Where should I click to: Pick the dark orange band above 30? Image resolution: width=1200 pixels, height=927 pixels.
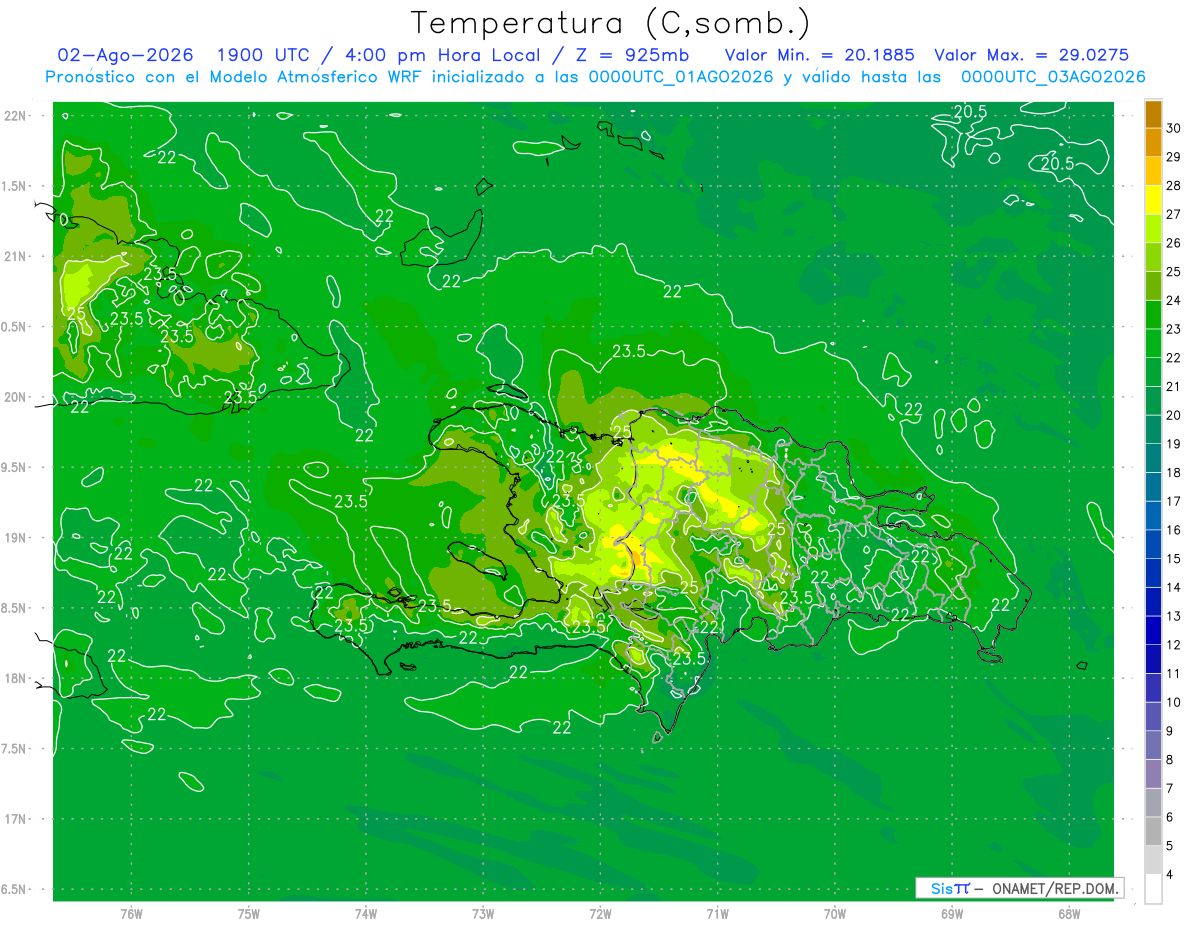(x=1153, y=114)
